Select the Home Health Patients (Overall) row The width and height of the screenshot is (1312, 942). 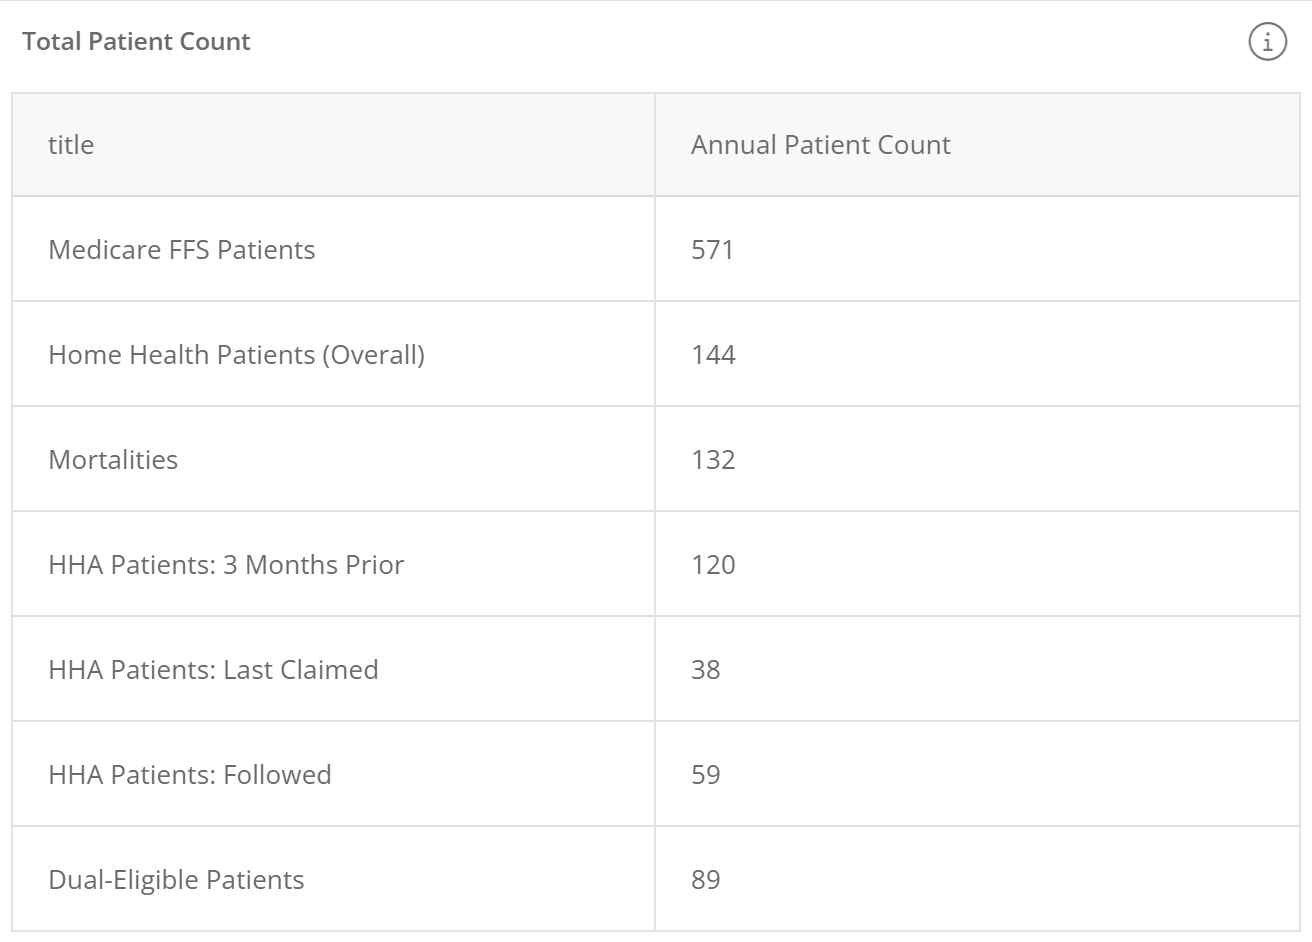coord(656,354)
